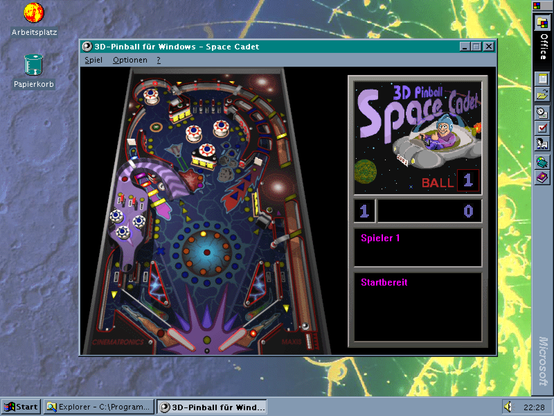Click the player number 1 box
The image size is (554, 416).
pos(364,211)
